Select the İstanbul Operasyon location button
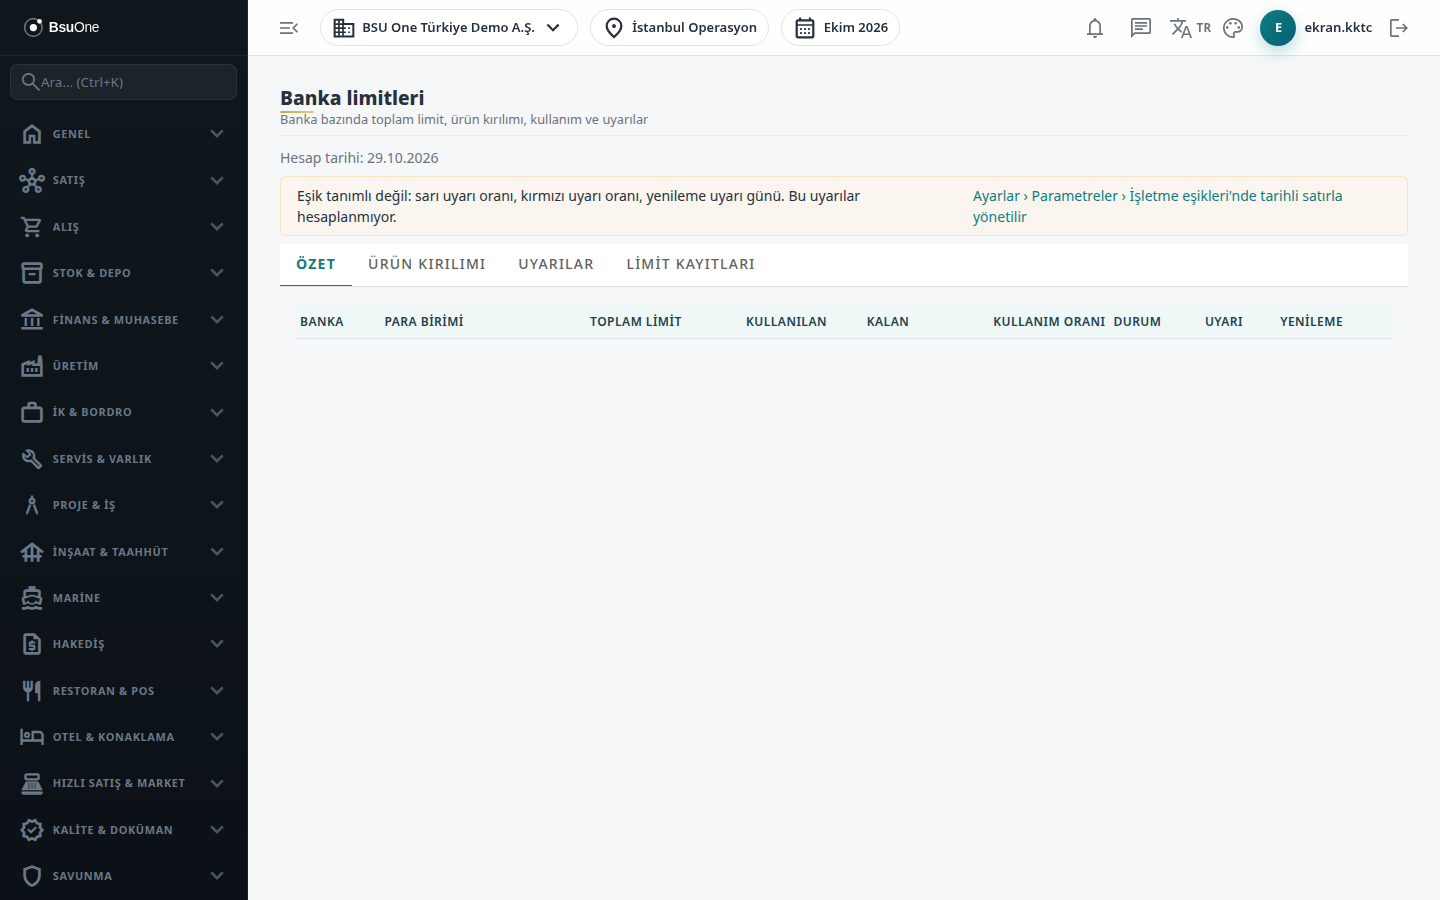The image size is (1440, 900). coord(680,28)
